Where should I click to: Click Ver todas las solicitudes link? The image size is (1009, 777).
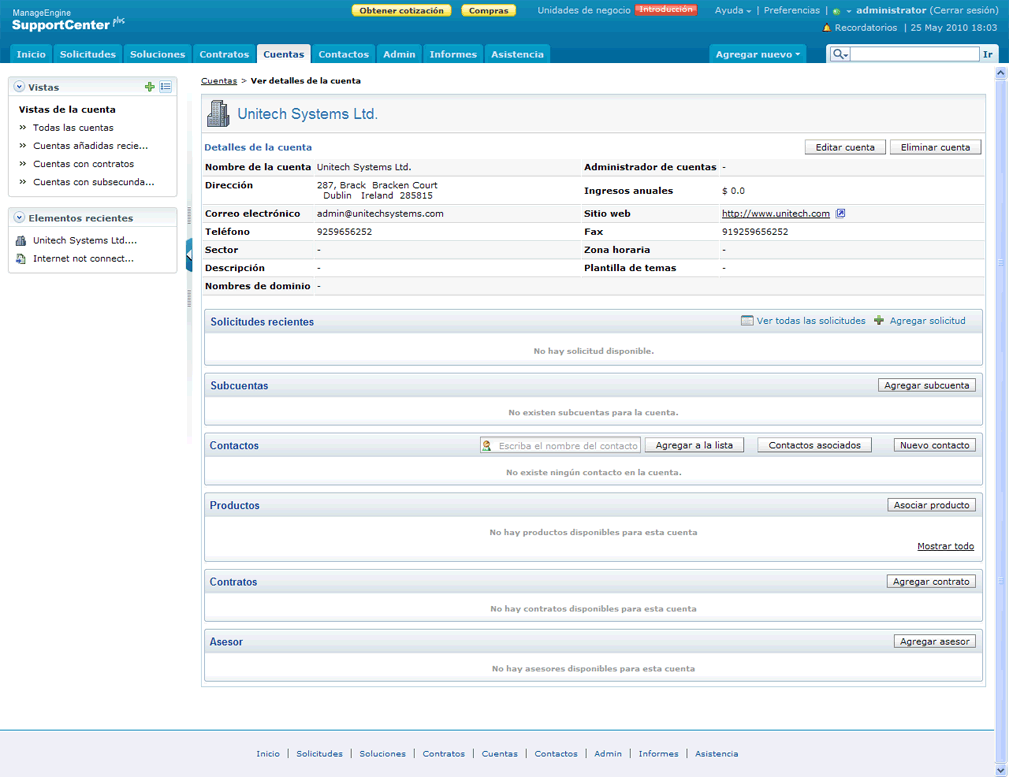(x=811, y=321)
